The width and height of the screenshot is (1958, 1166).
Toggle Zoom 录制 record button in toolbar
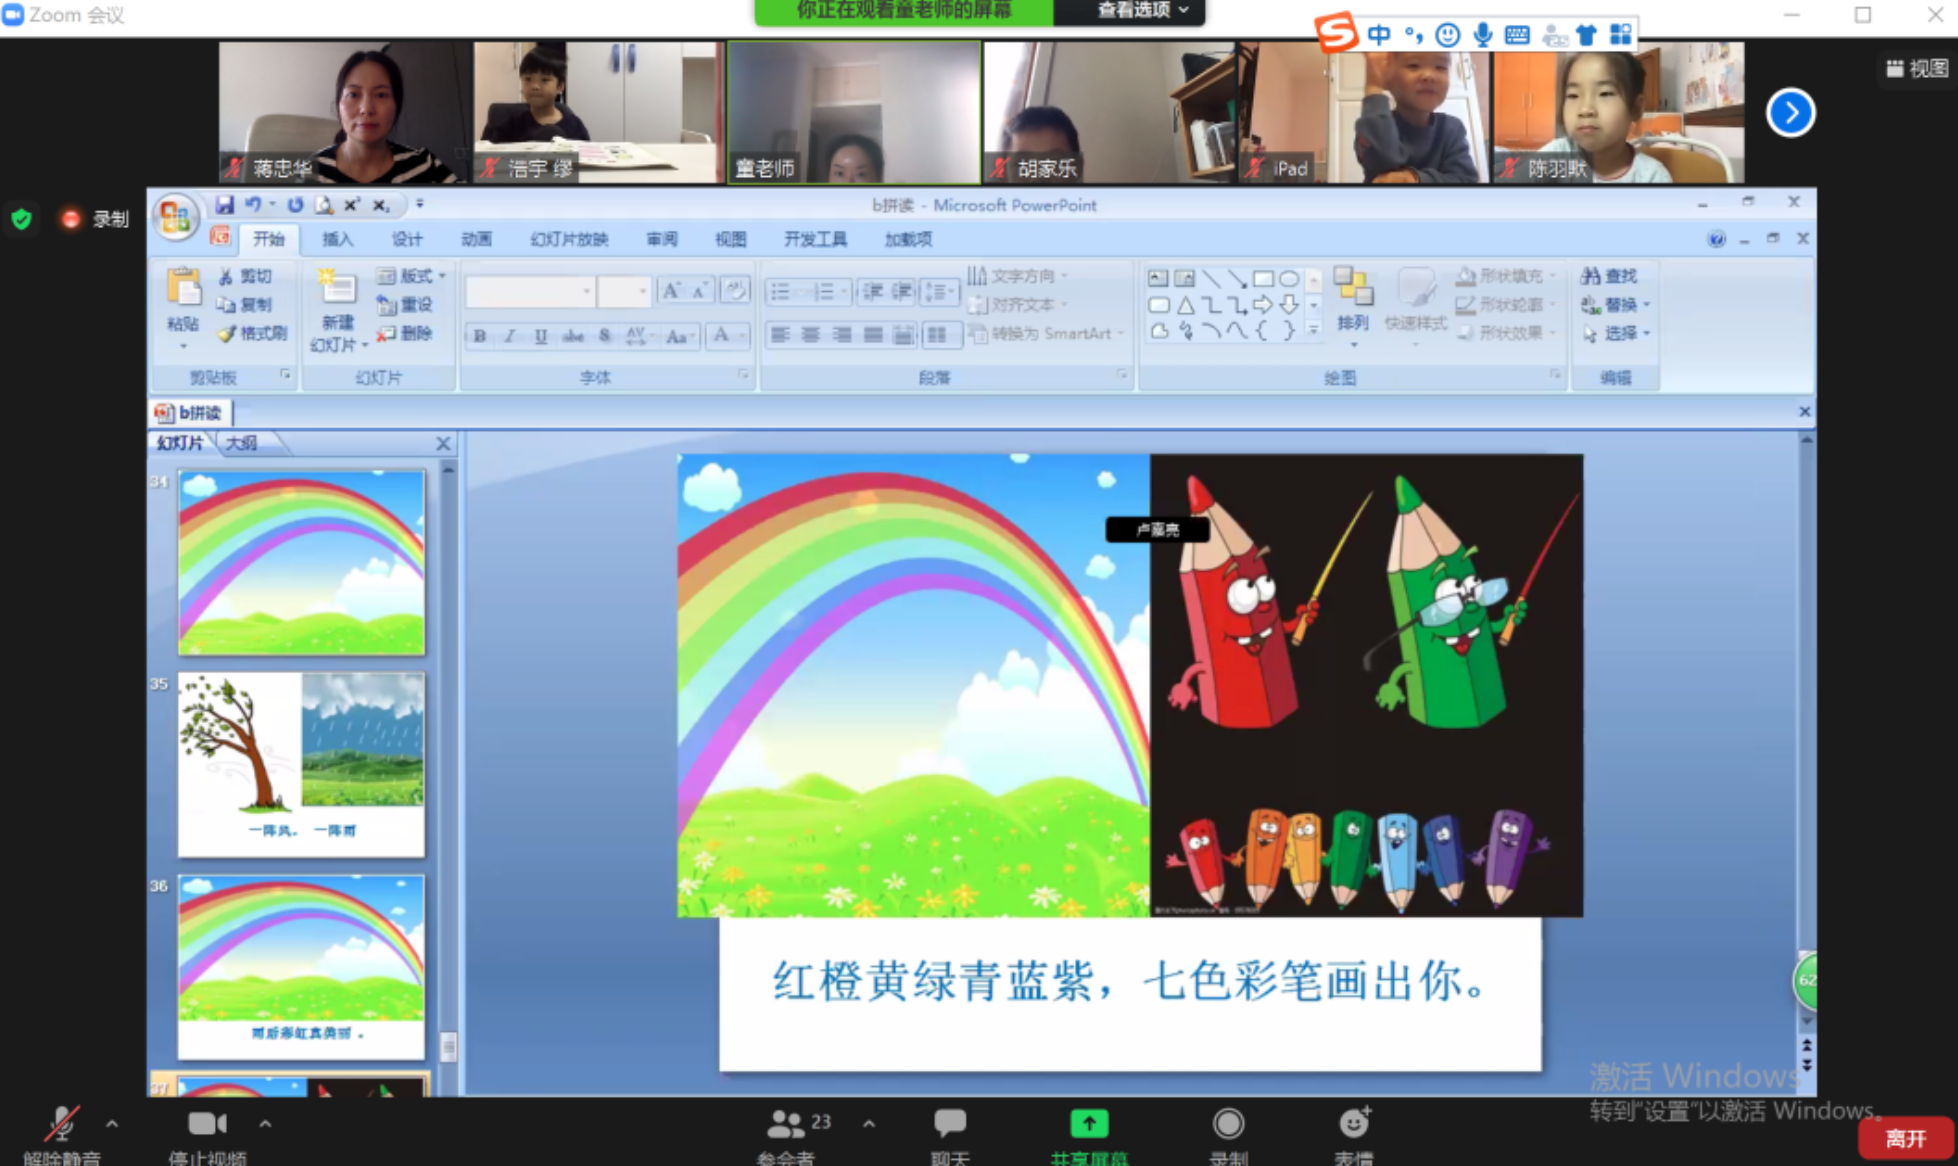point(1228,1135)
